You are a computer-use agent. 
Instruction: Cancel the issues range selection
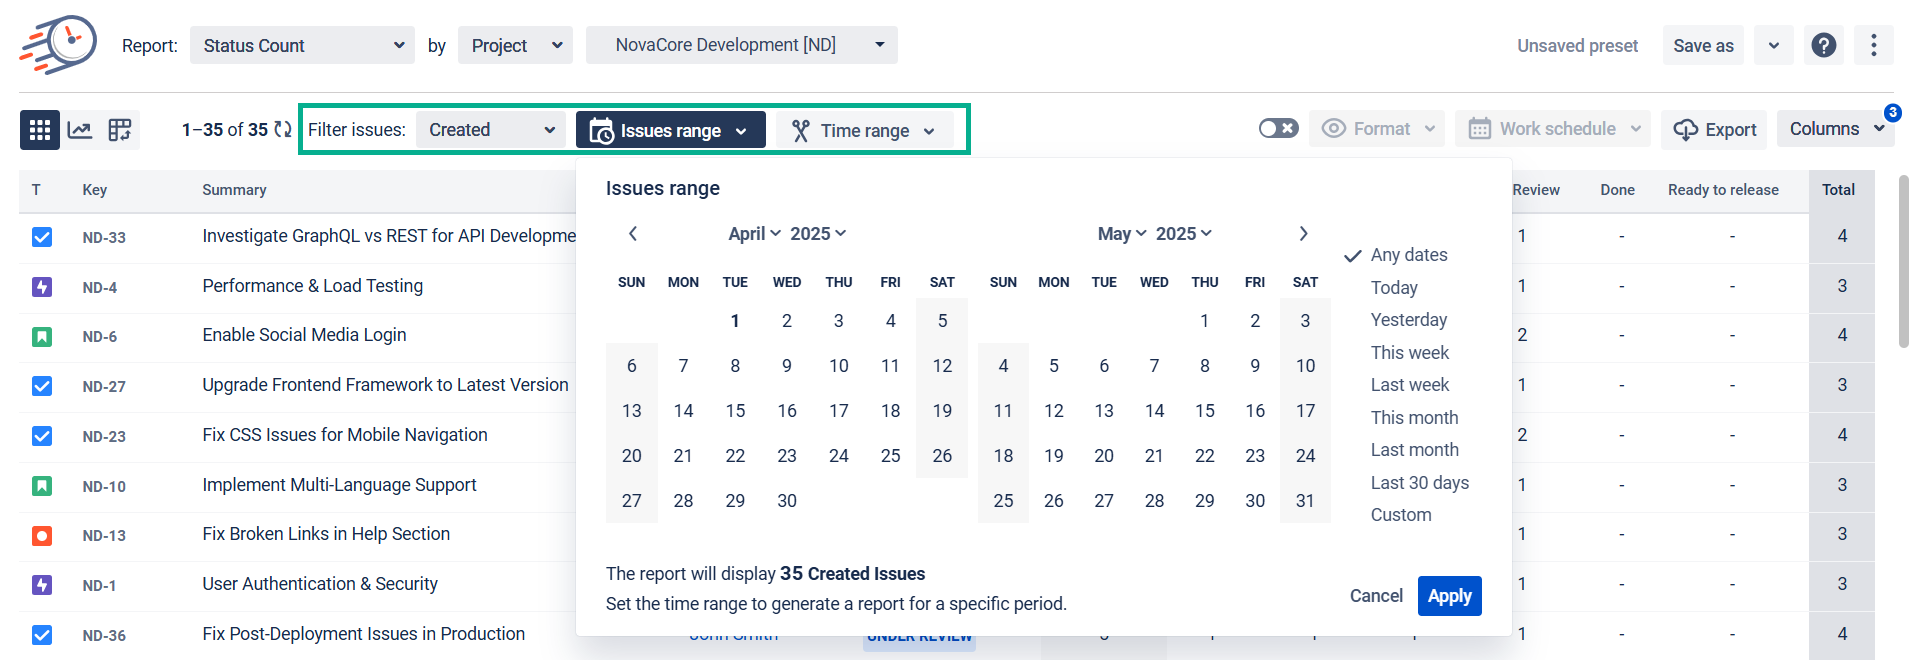click(1376, 596)
